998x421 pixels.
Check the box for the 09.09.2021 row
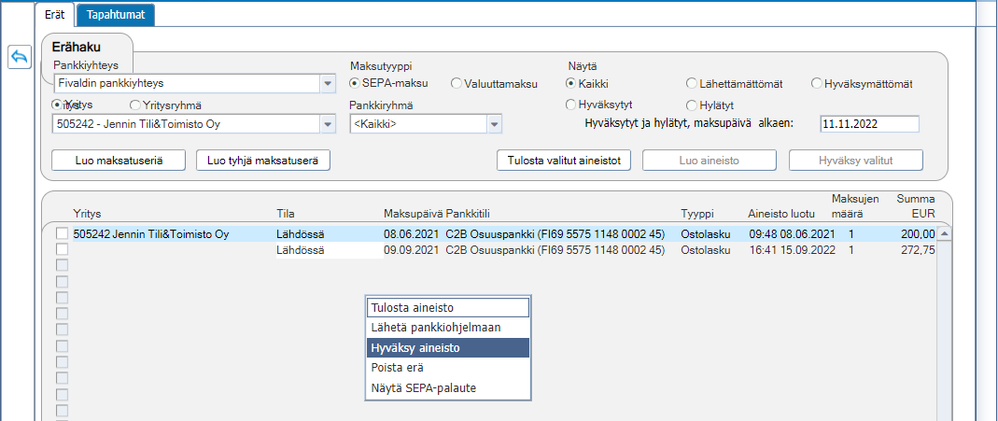pos(61,250)
